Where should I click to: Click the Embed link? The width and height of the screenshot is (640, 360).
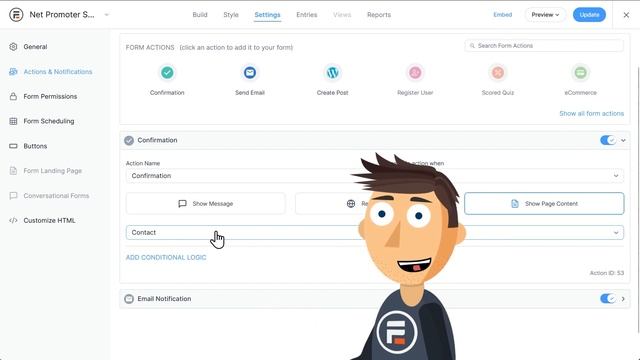pos(502,15)
